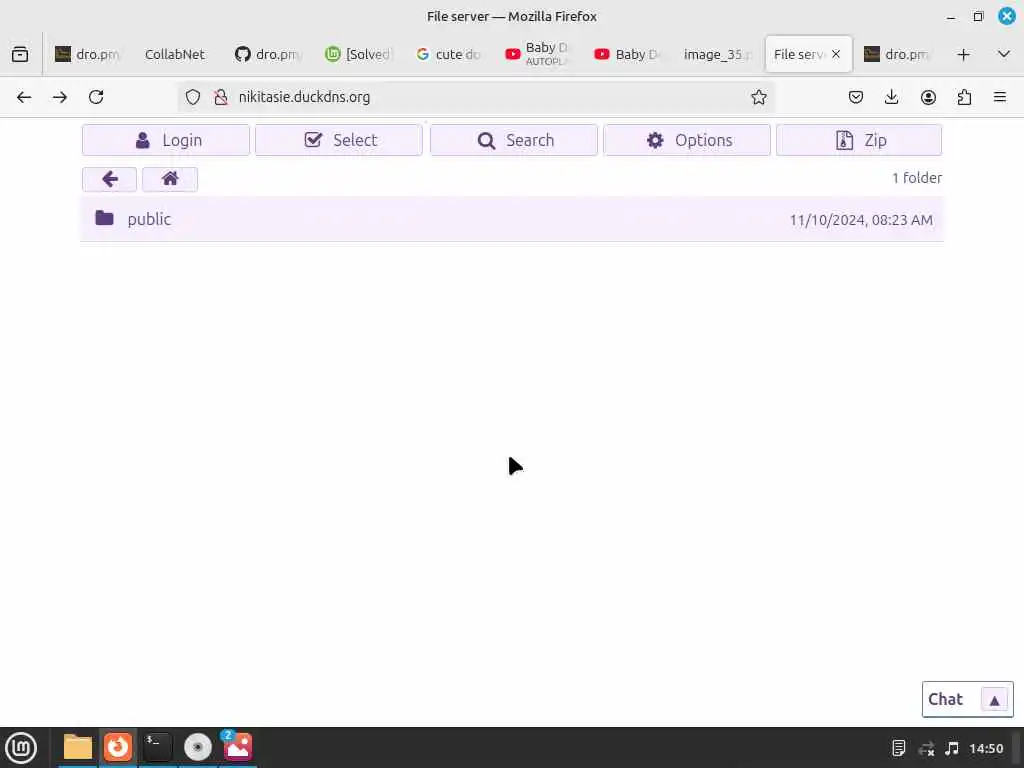The width and height of the screenshot is (1024, 768).
Task: Show insecure connection lock info
Action: click(x=221, y=97)
